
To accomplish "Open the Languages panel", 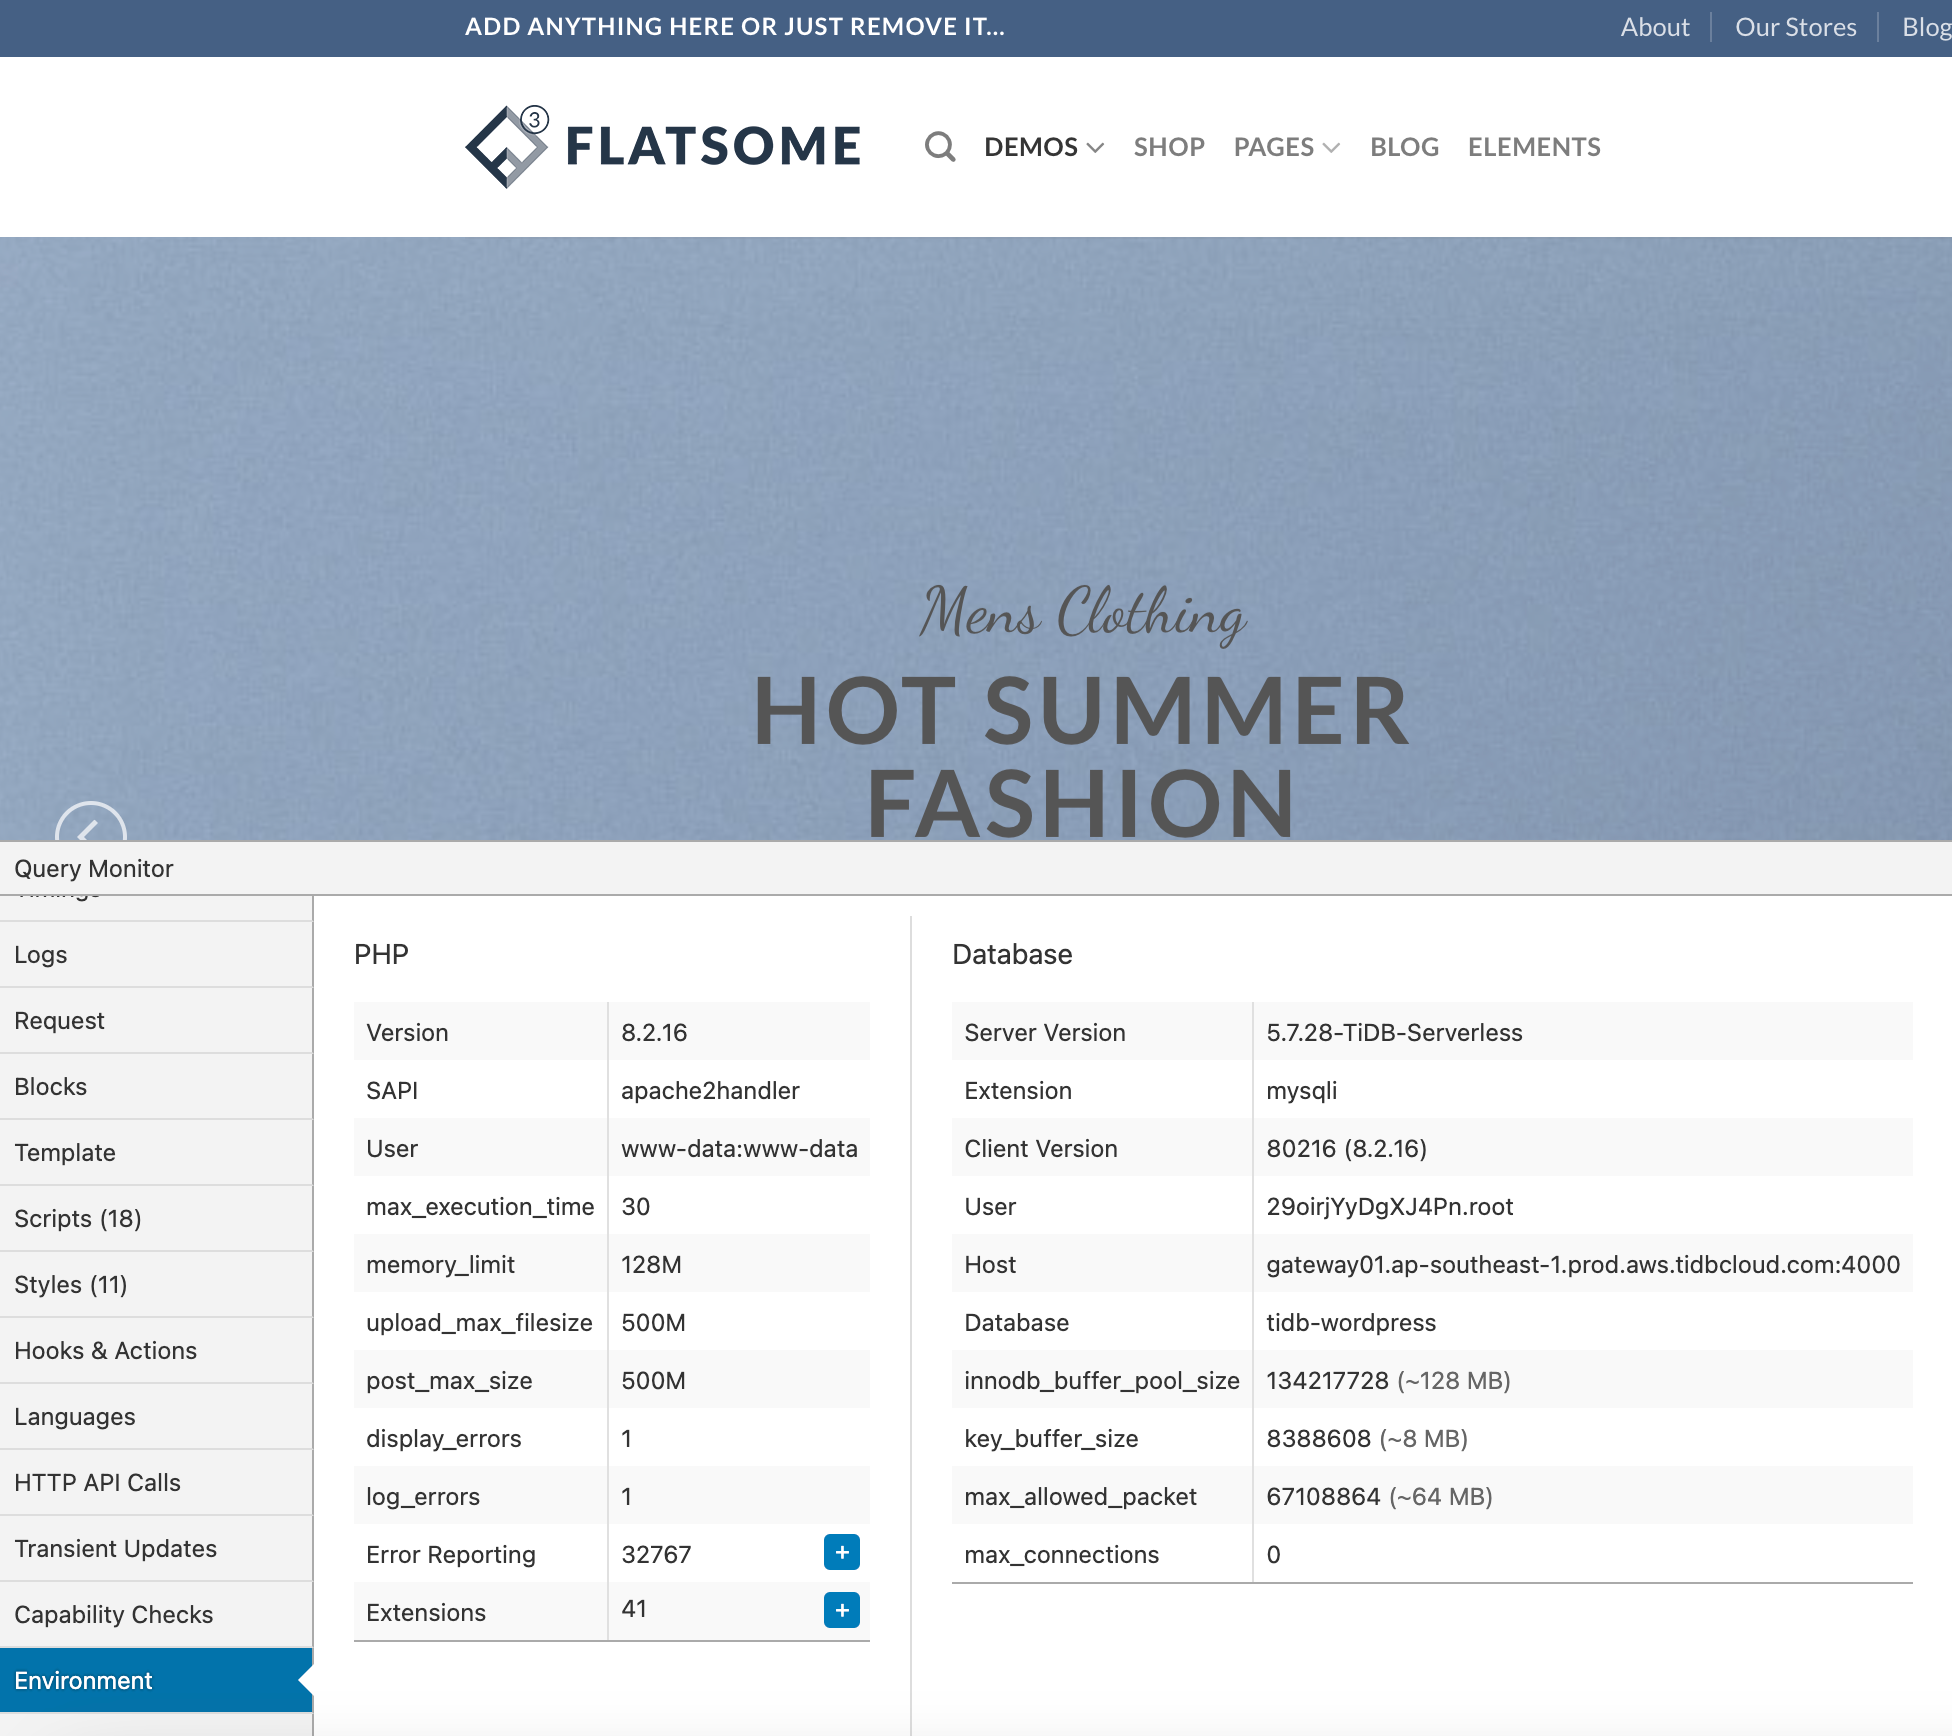I will pyautogui.click(x=156, y=1416).
